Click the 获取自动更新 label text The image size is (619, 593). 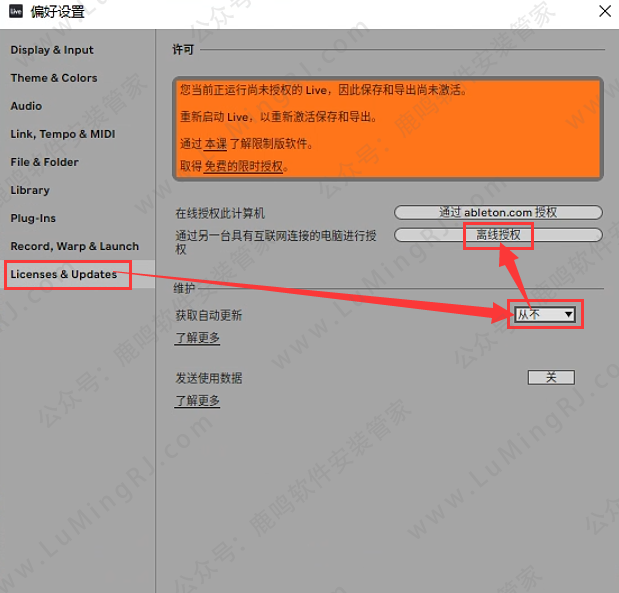(208, 315)
